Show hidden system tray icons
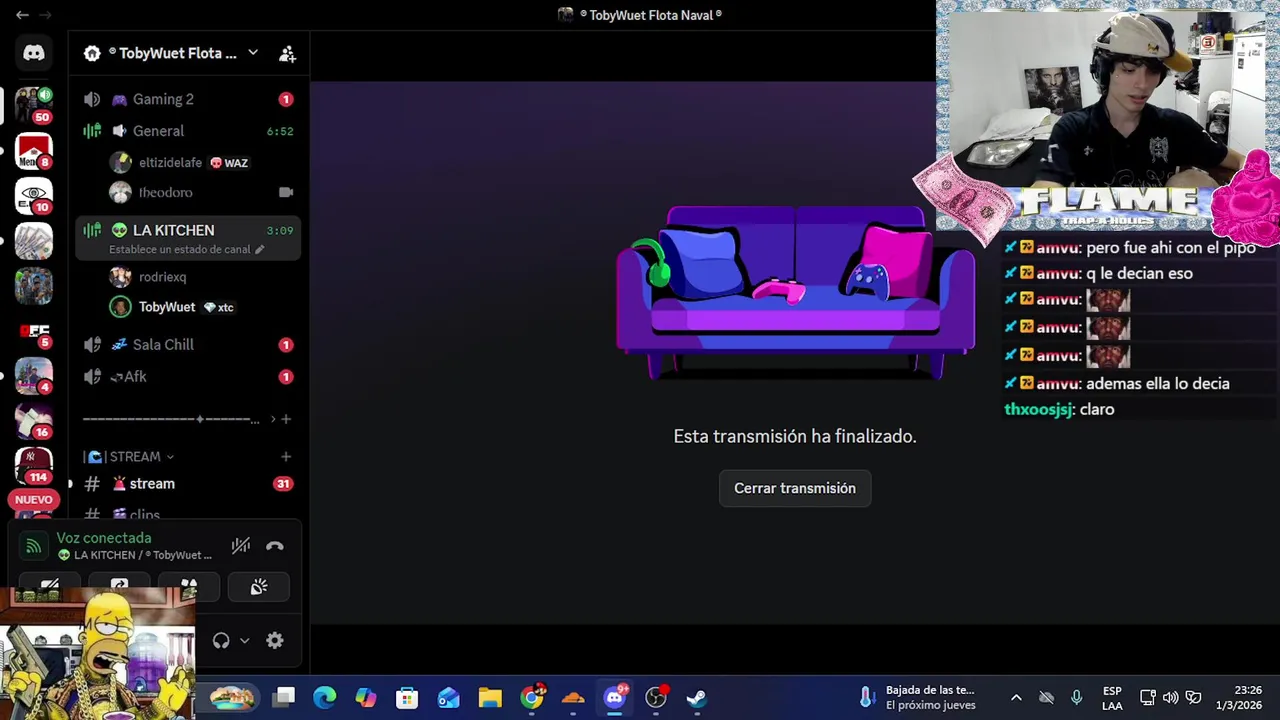 [x=1016, y=697]
